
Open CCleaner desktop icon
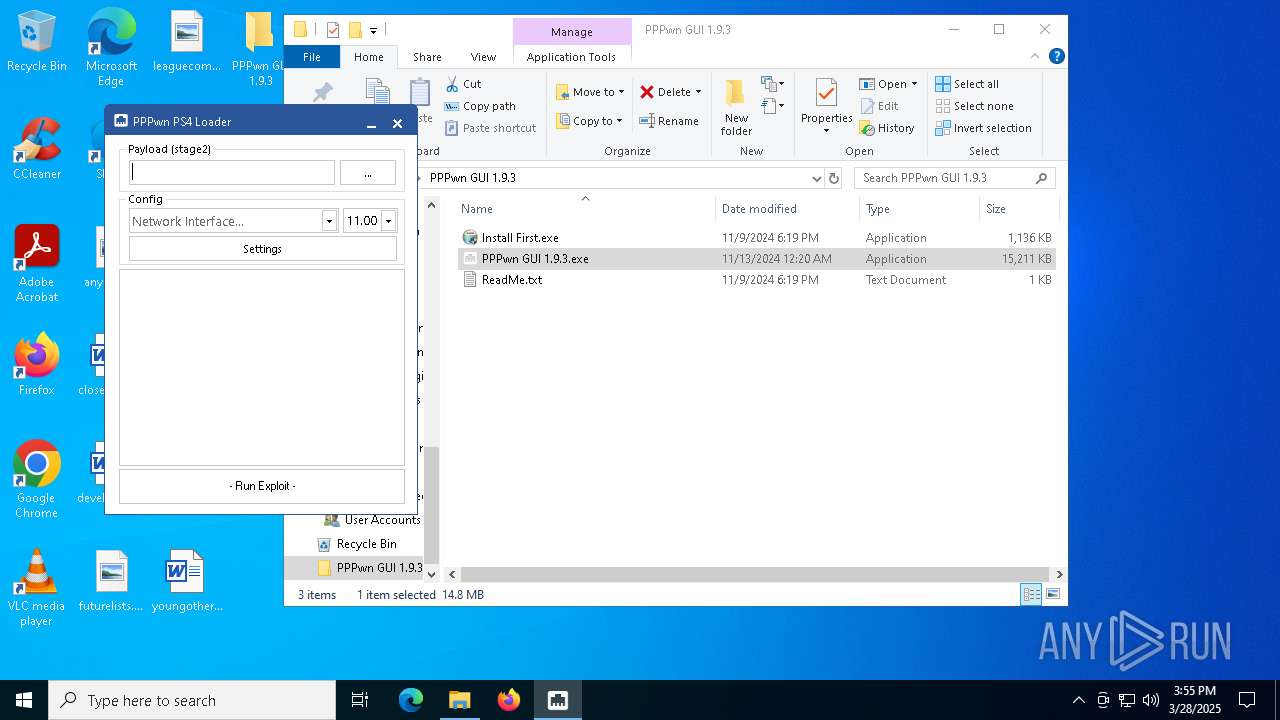[x=37, y=149]
